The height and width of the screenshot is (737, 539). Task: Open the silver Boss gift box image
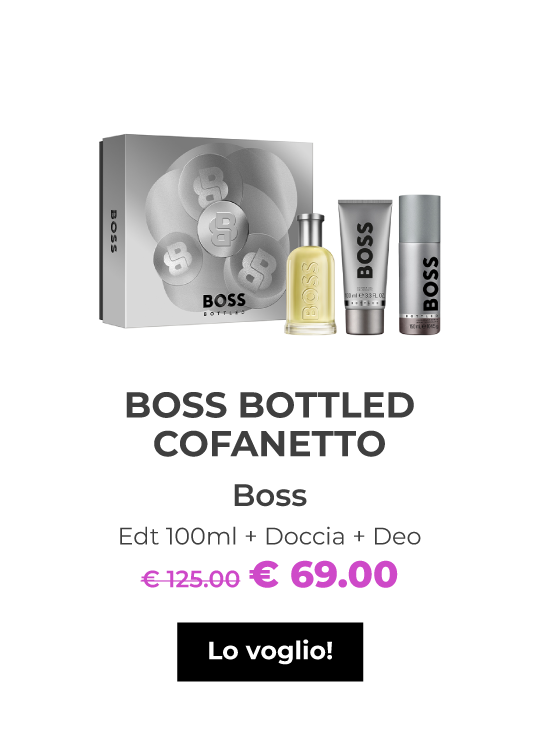point(206,231)
